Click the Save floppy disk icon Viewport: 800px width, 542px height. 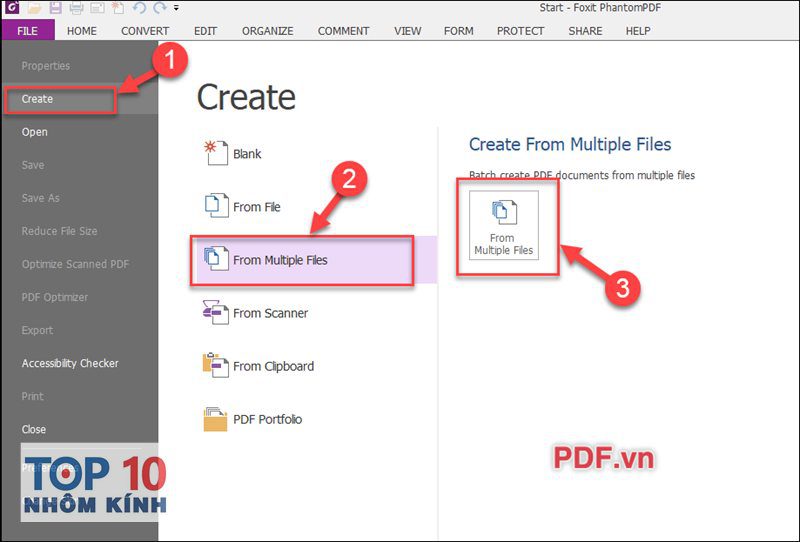pyautogui.click(x=55, y=7)
